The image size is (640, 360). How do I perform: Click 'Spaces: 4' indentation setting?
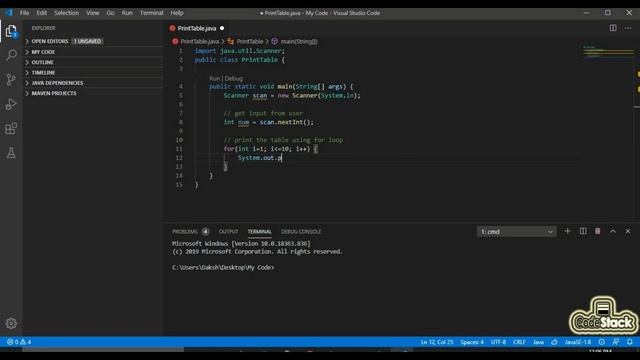472,342
